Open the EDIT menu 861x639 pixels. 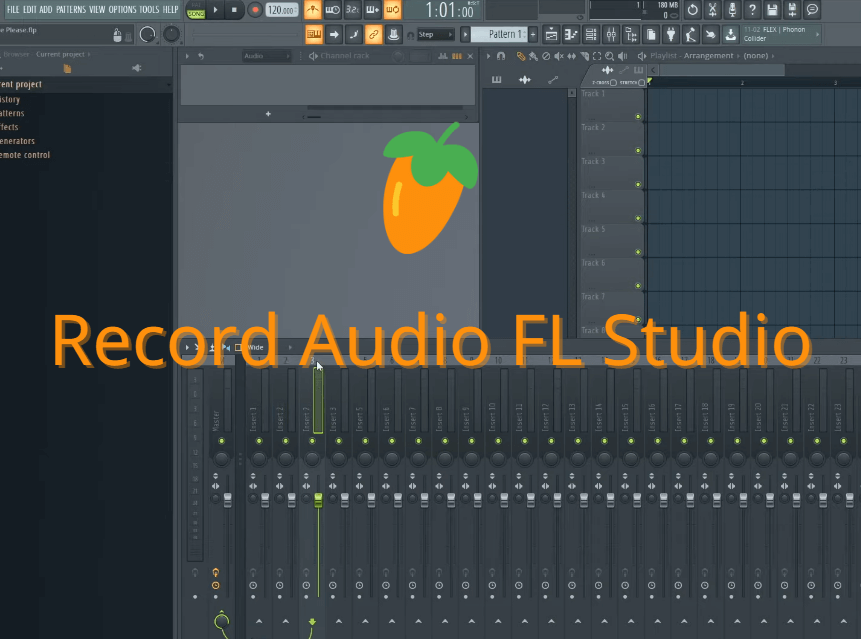click(30, 9)
